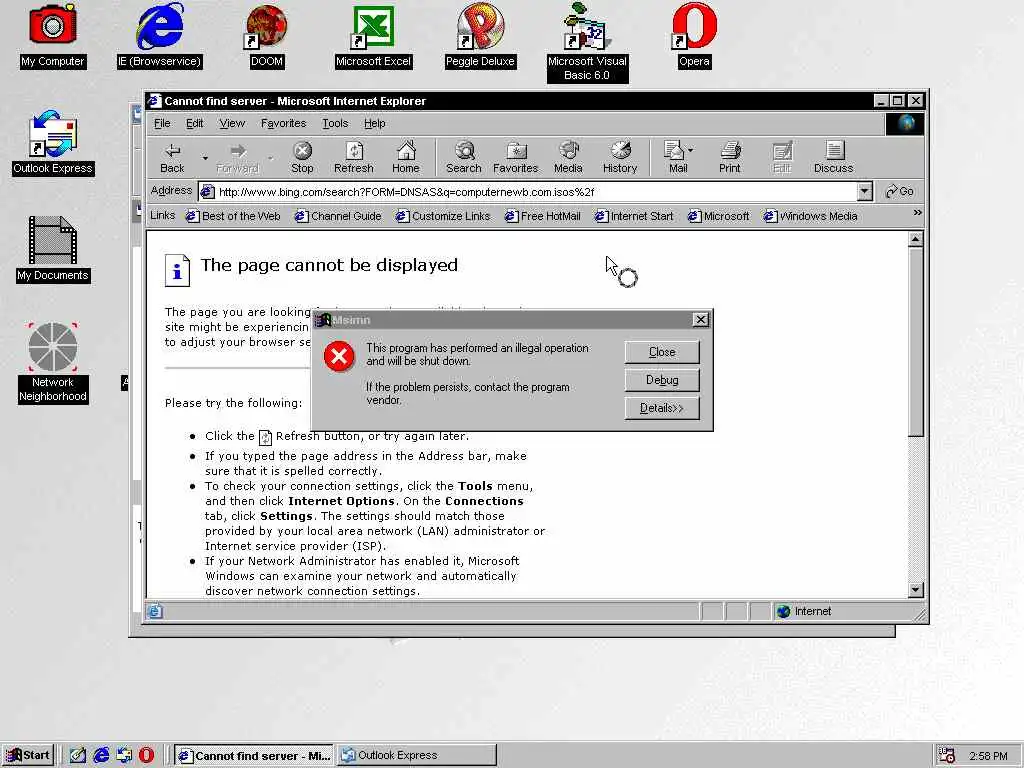Click the Stop toolbar button
The height and width of the screenshot is (768, 1024).
[302, 158]
